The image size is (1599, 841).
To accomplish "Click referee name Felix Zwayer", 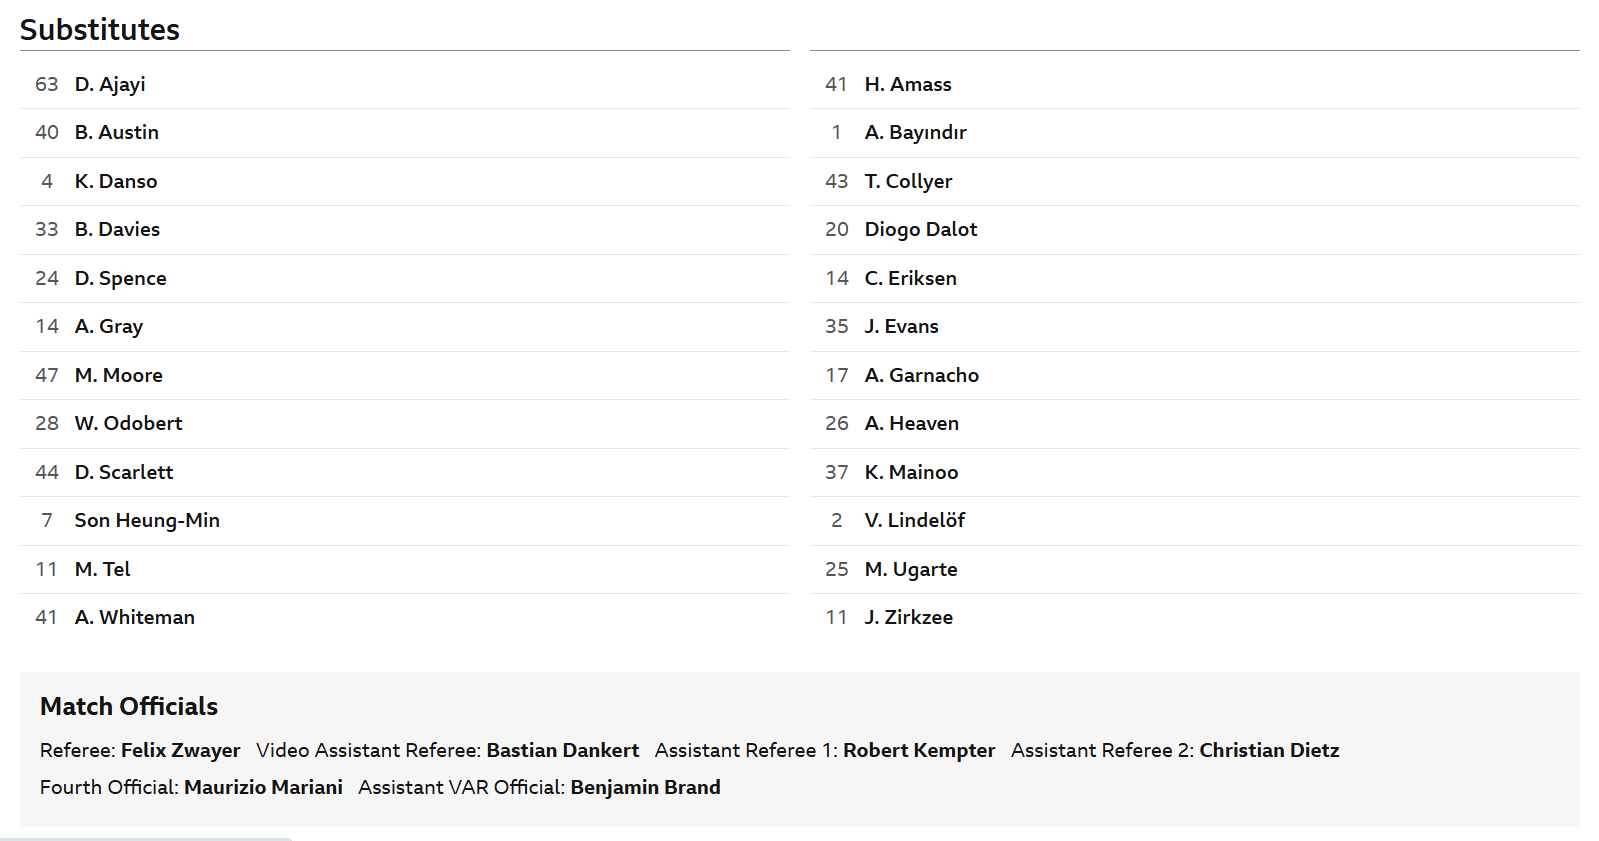I will point(180,750).
